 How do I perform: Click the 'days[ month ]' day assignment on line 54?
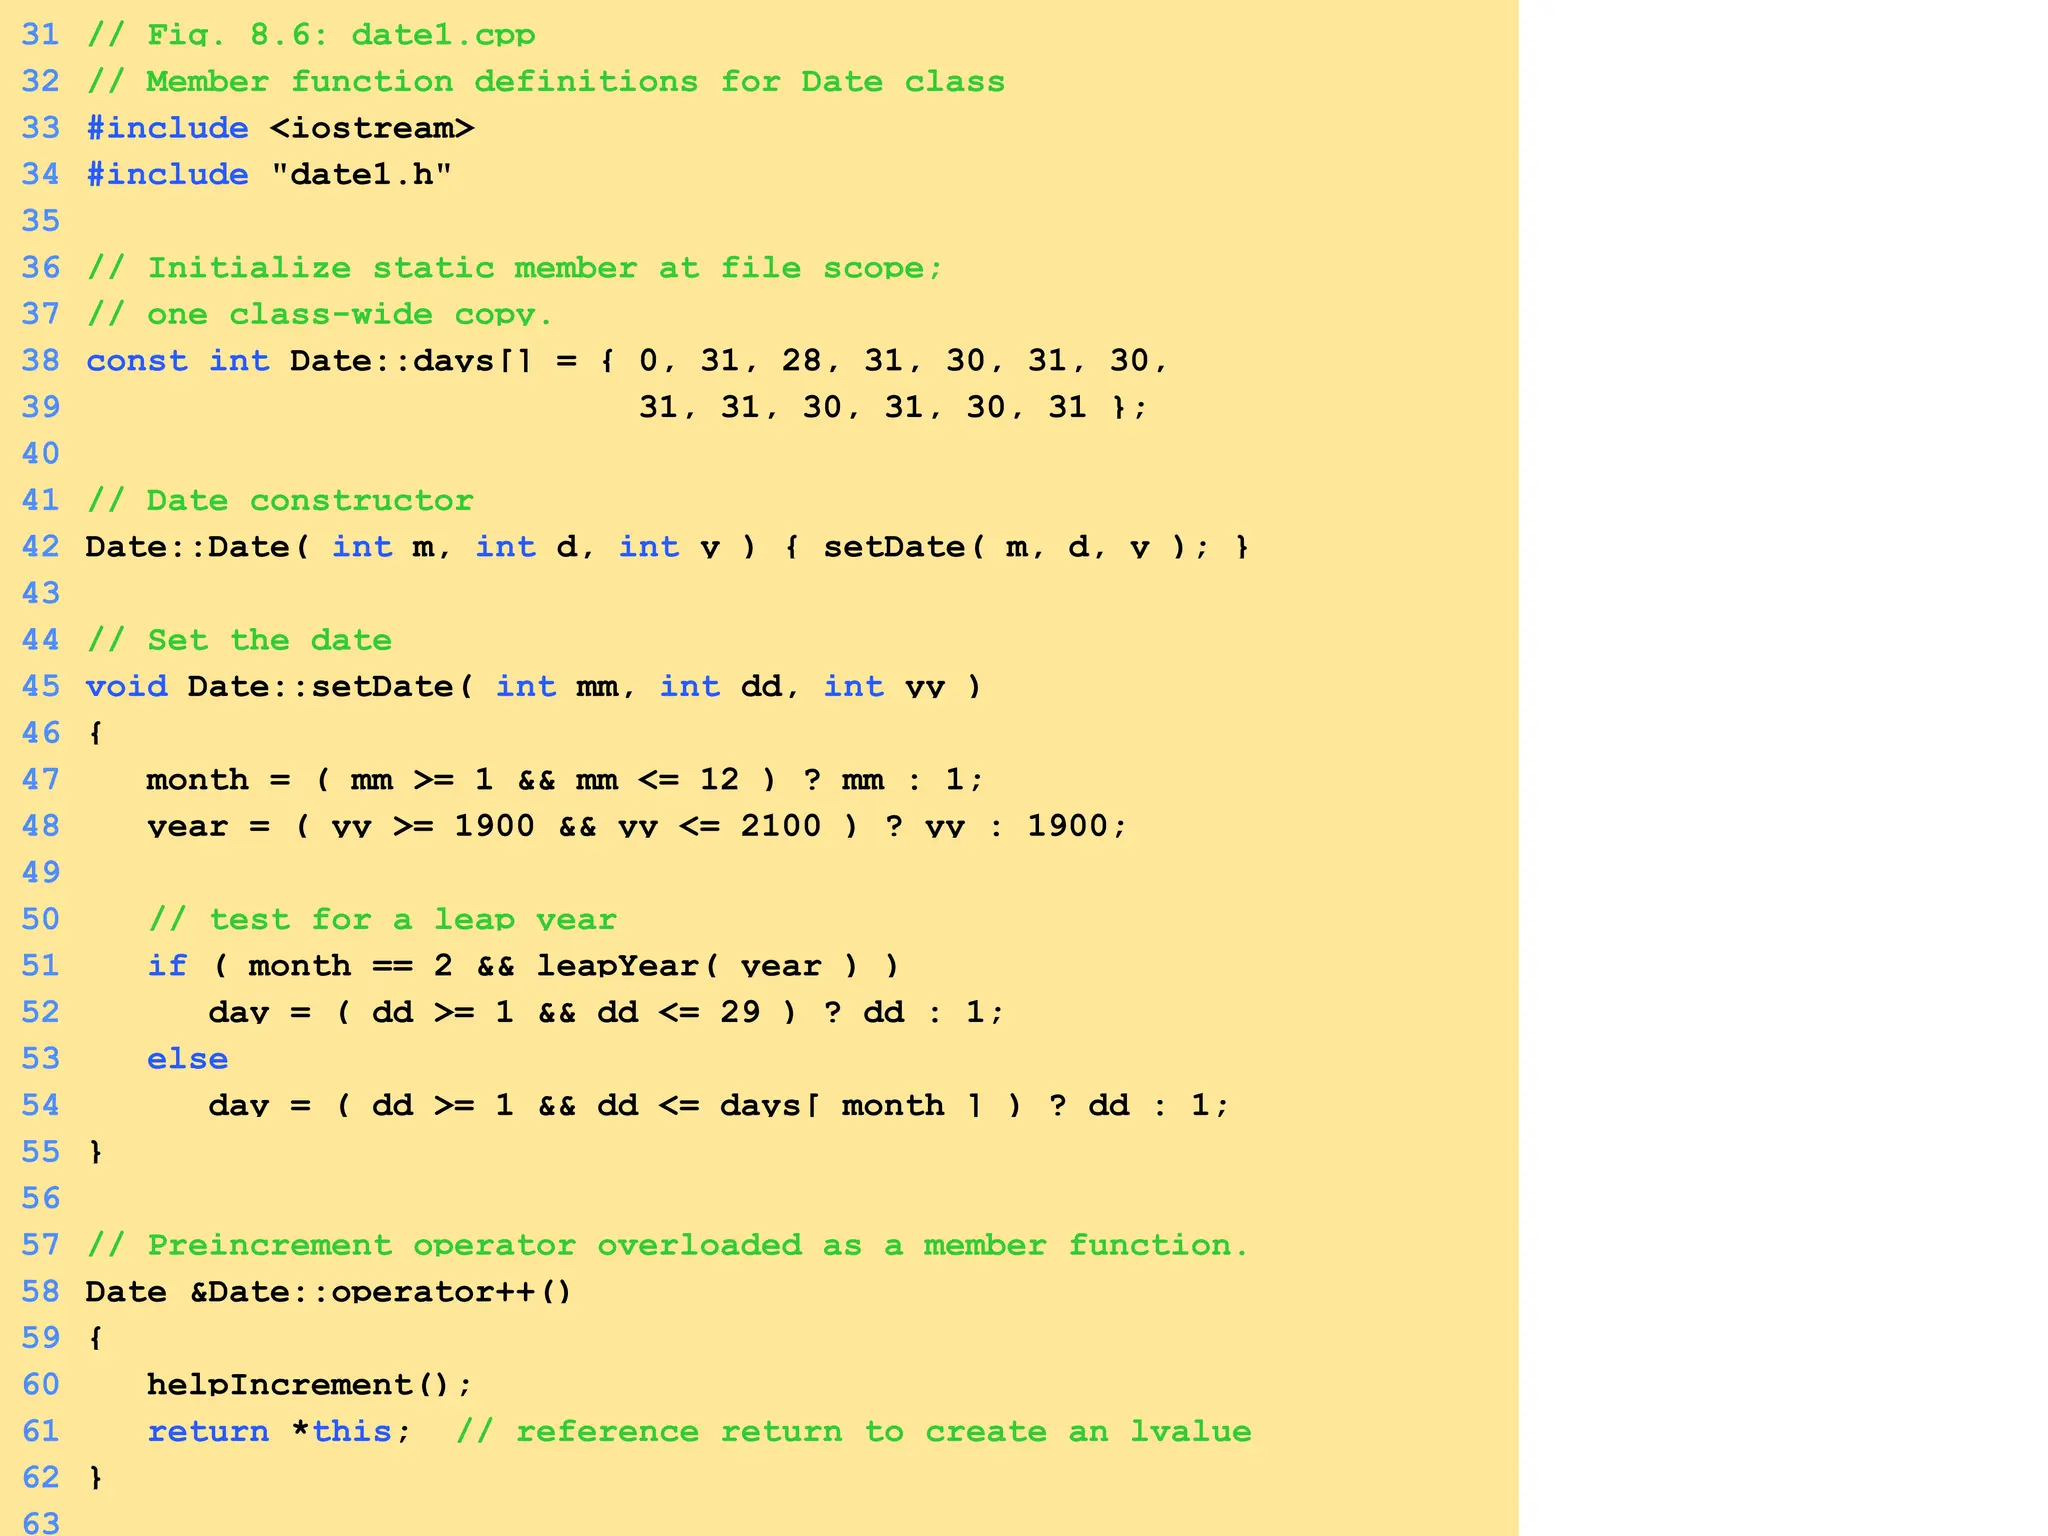point(718,1105)
